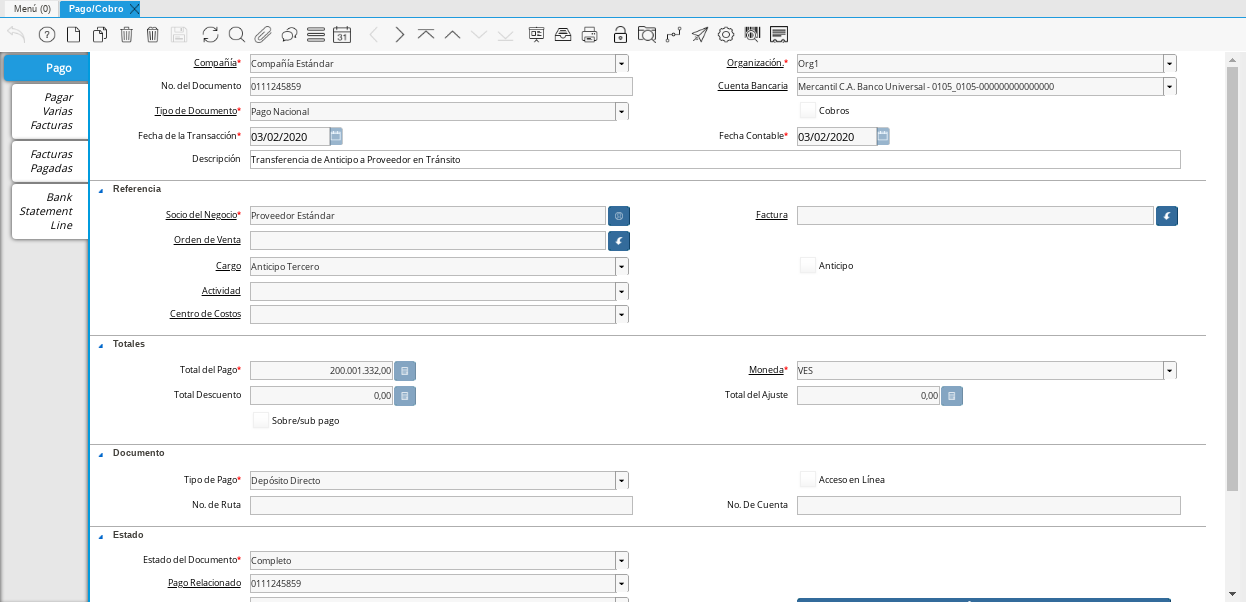Click the Socio del Negocio label link
Screen dimensions: 1246x602
[x=203, y=215]
